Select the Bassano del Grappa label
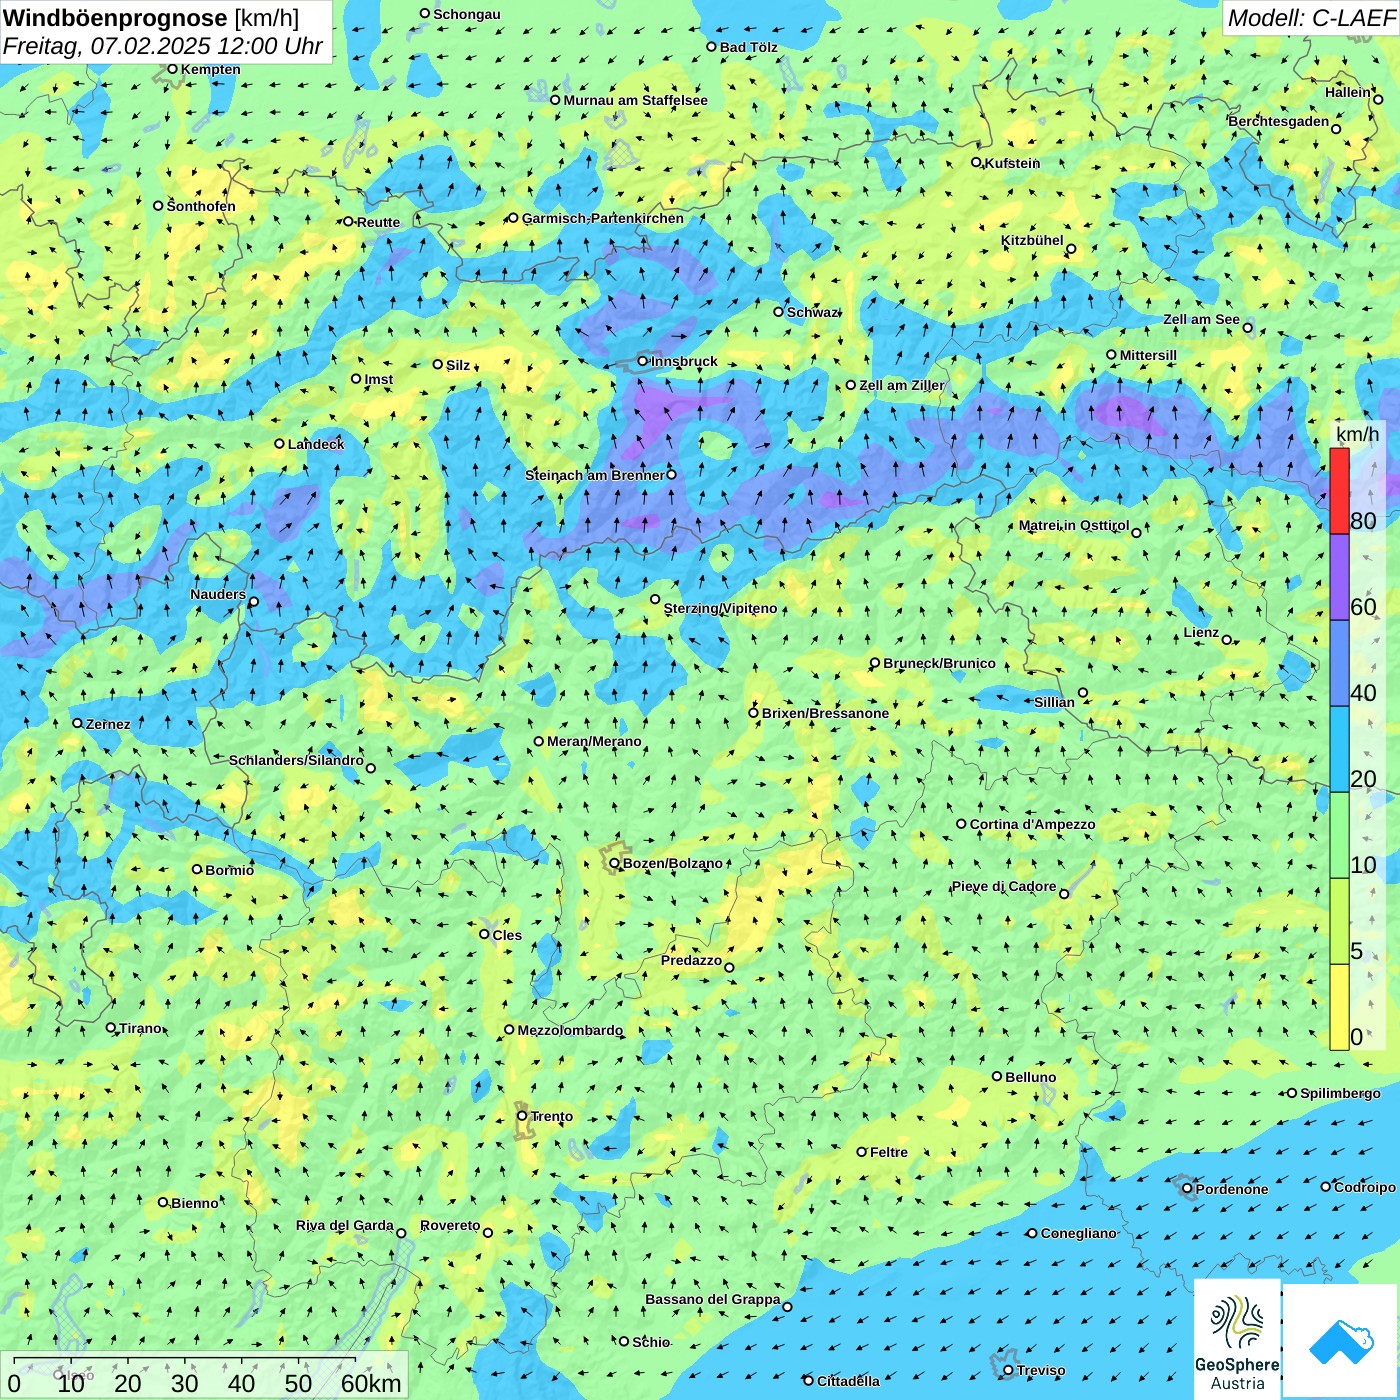 (x=713, y=1299)
